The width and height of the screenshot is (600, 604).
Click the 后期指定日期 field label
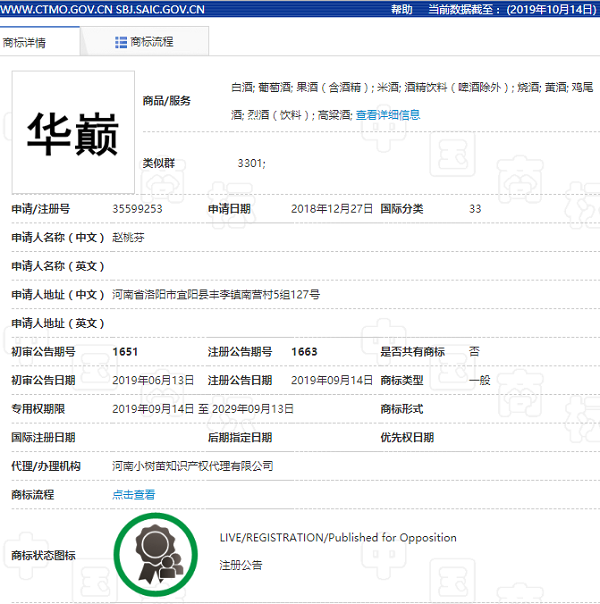click(x=240, y=437)
